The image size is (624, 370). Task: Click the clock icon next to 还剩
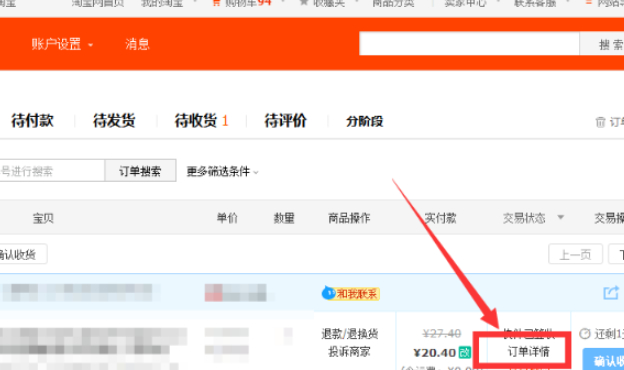pyautogui.click(x=585, y=333)
